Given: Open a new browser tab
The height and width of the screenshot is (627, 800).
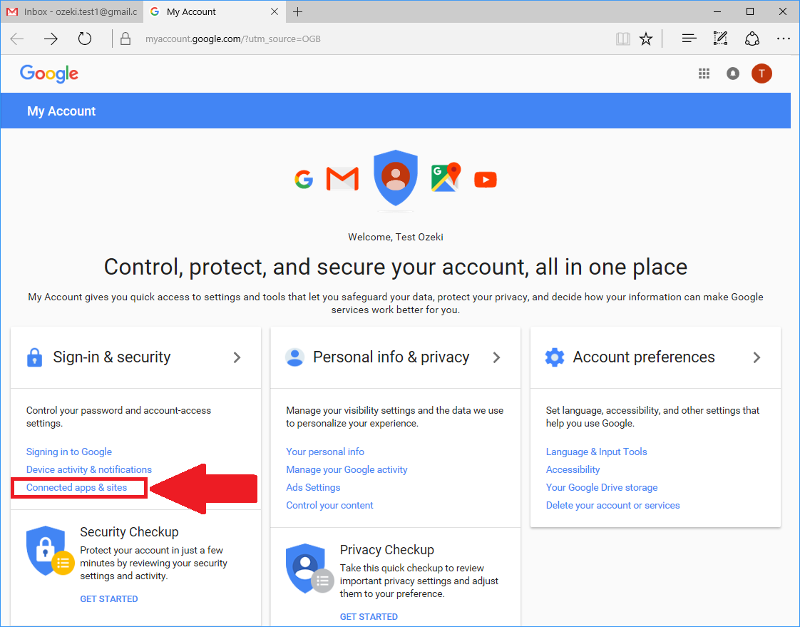Looking at the screenshot, I should [x=297, y=12].
